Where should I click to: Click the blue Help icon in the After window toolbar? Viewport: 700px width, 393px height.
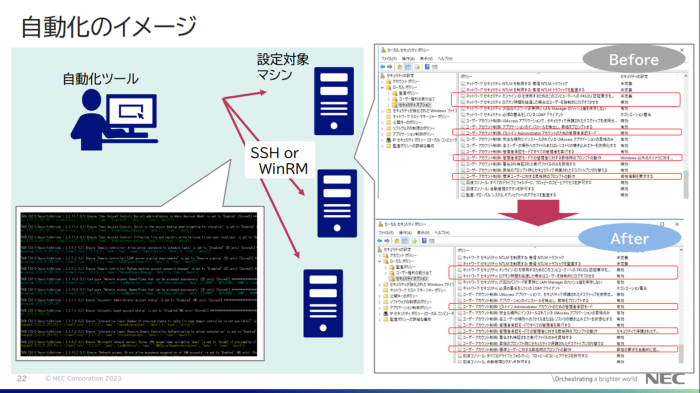point(424,241)
